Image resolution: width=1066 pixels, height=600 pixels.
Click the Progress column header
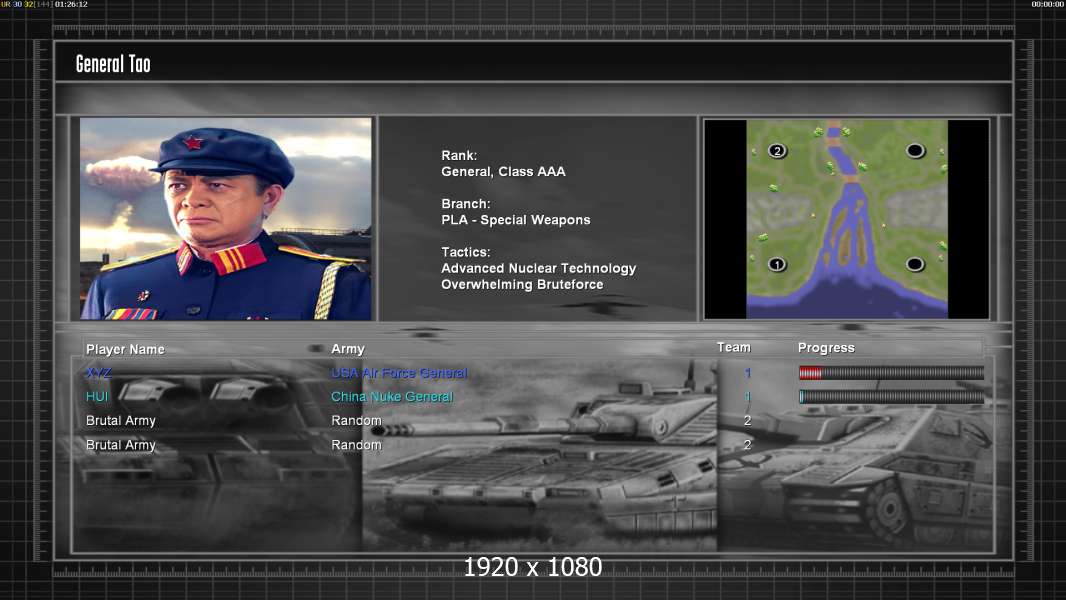(826, 348)
